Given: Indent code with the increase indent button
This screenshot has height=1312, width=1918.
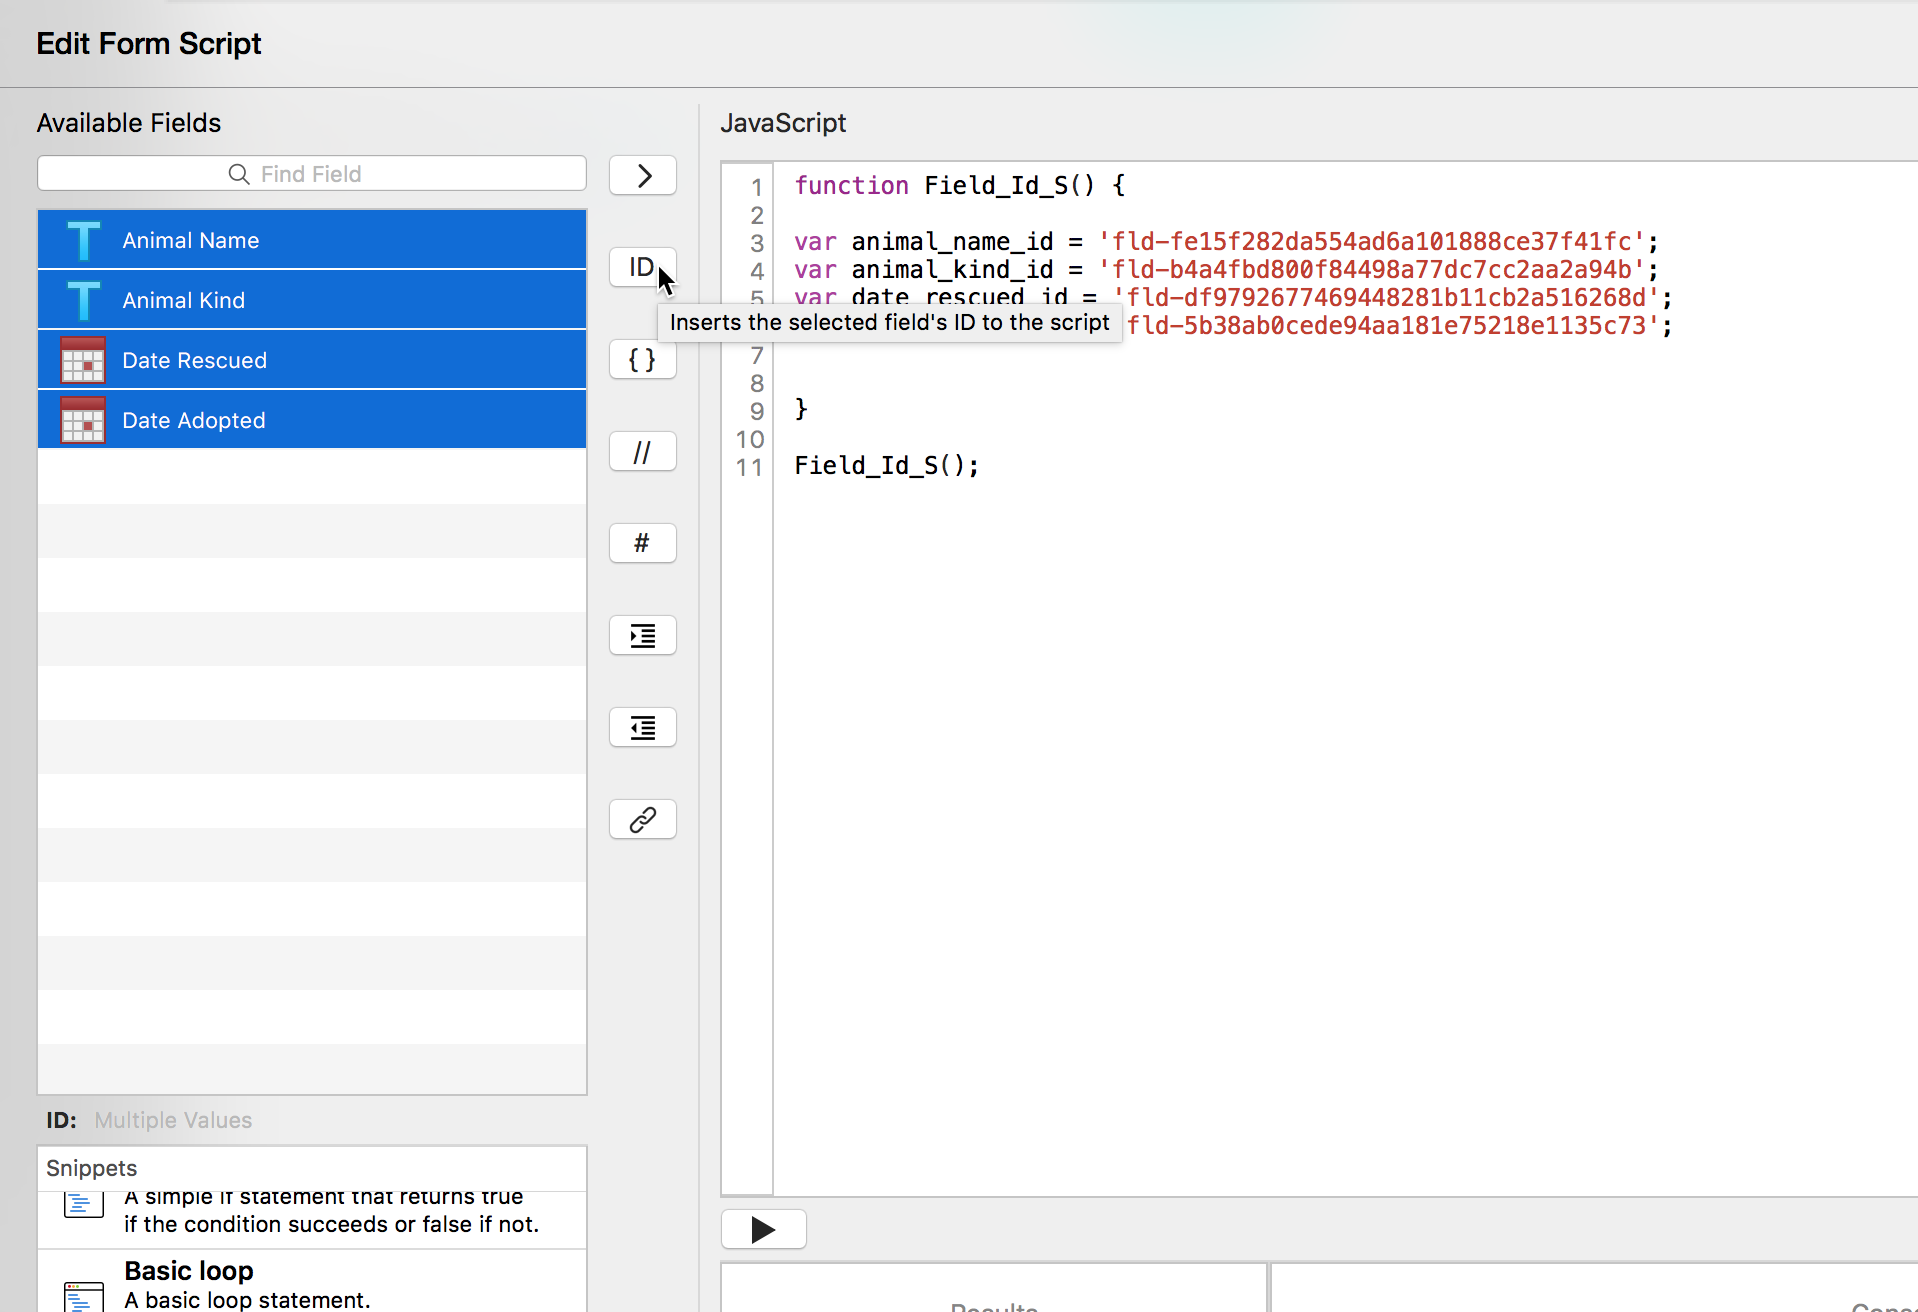Looking at the screenshot, I should coord(643,636).
